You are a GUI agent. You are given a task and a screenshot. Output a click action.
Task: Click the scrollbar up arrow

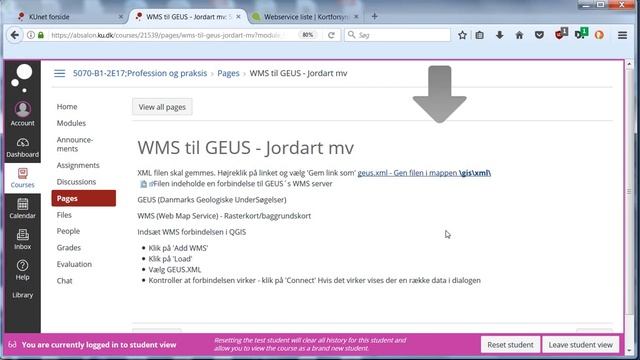[x=629, y=64]
